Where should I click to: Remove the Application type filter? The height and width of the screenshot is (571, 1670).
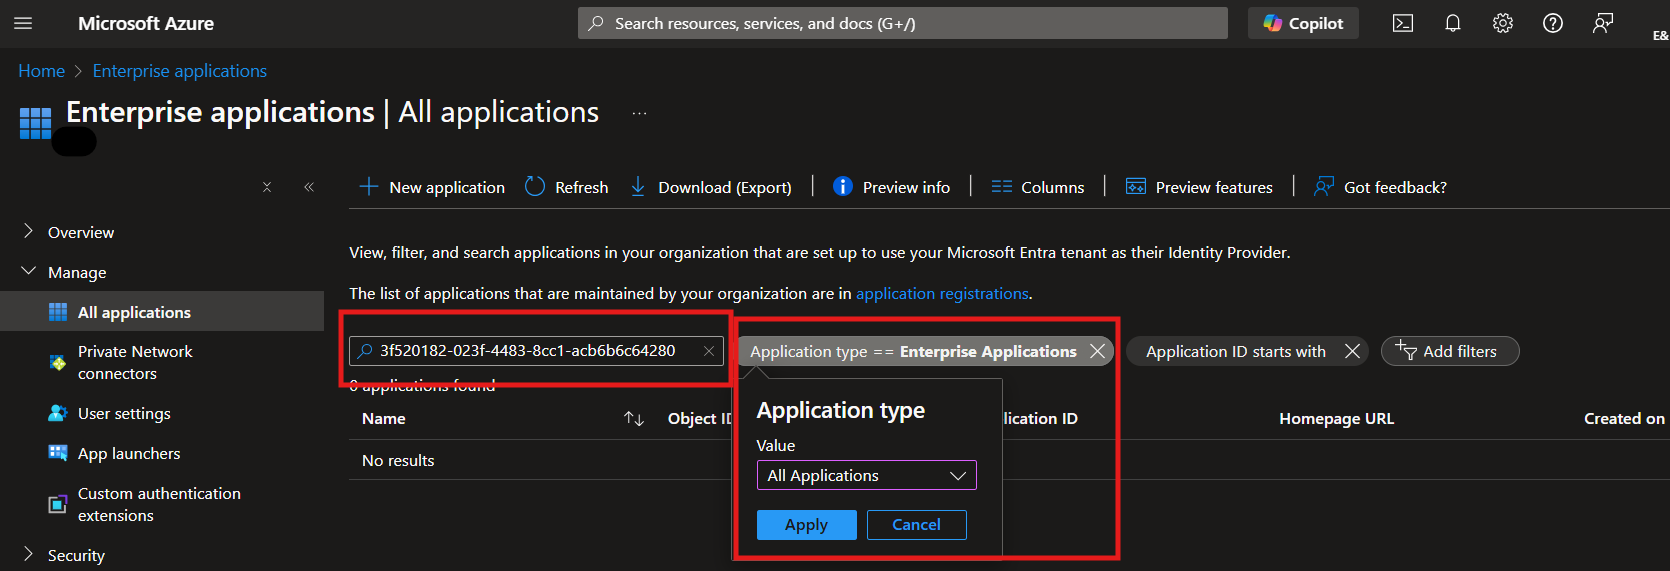[x=1097, y=351]
